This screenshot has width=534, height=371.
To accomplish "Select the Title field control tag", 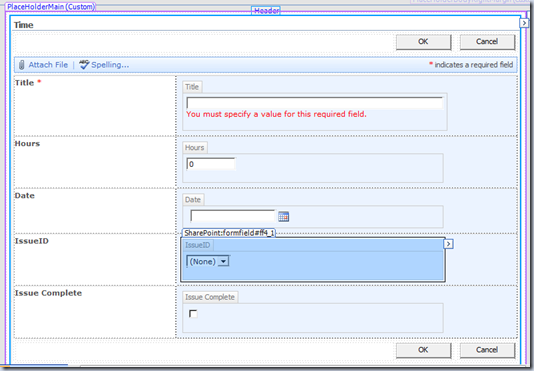I will 192,87.
